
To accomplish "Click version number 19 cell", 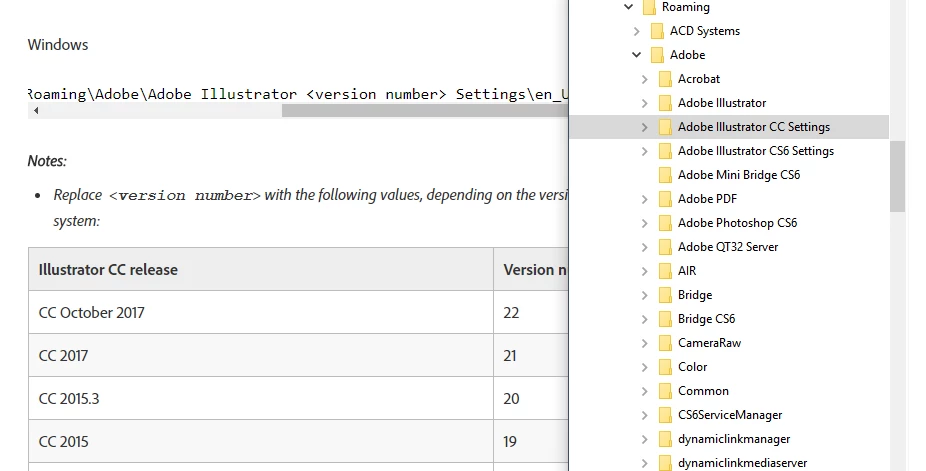I will tap(531, 441).
